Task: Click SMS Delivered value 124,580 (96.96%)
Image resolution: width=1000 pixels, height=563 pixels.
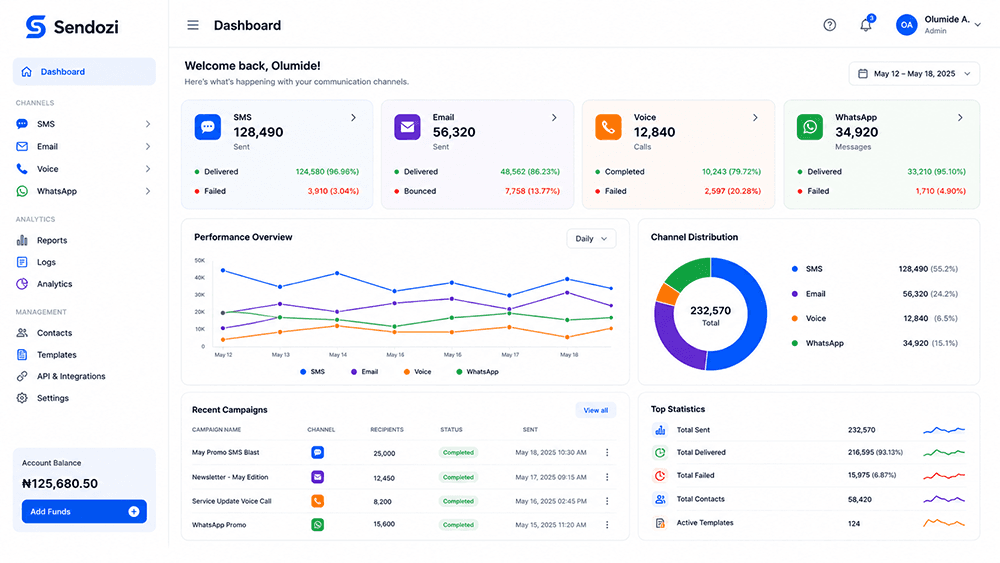Action: pos(327,172)
